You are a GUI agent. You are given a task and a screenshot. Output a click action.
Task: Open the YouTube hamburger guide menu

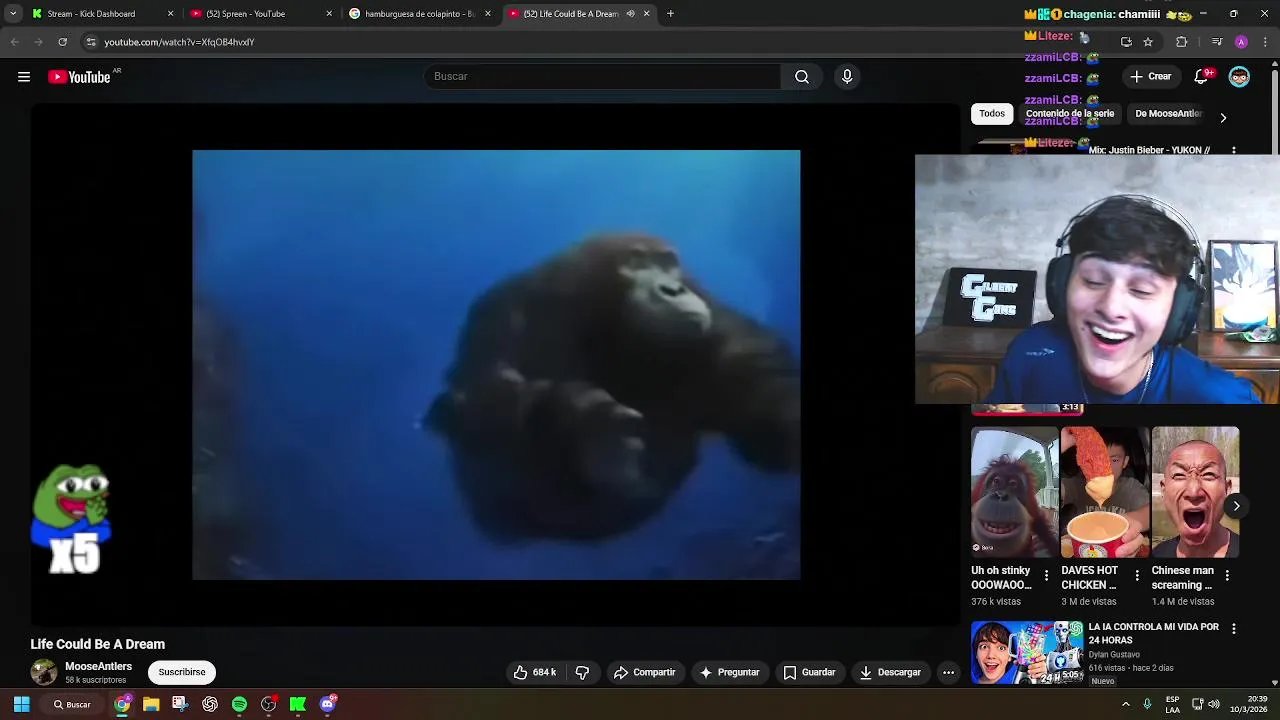click(24, 77)
